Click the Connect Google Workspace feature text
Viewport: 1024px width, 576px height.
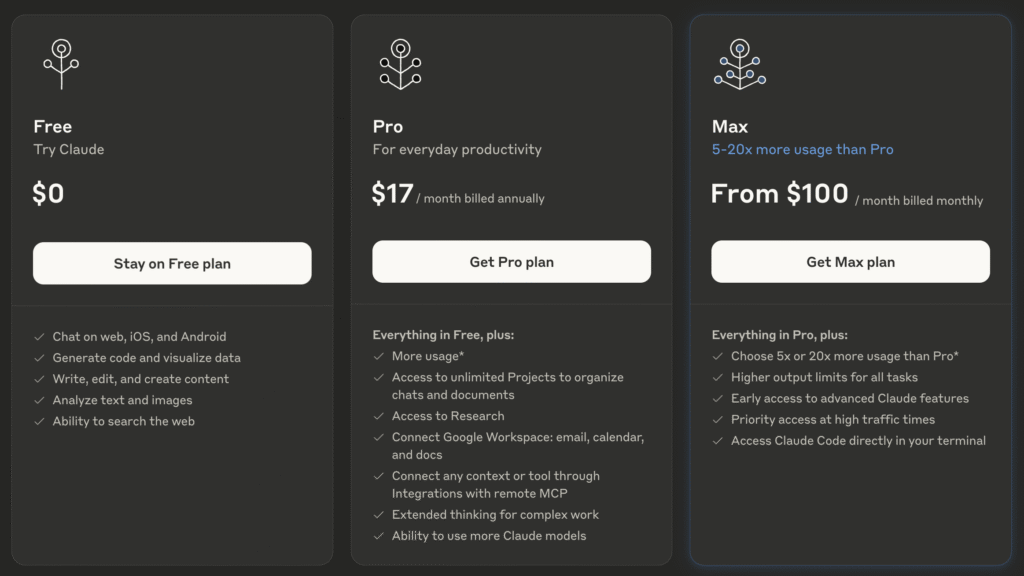pyautogui.click(x=518, y=446)
